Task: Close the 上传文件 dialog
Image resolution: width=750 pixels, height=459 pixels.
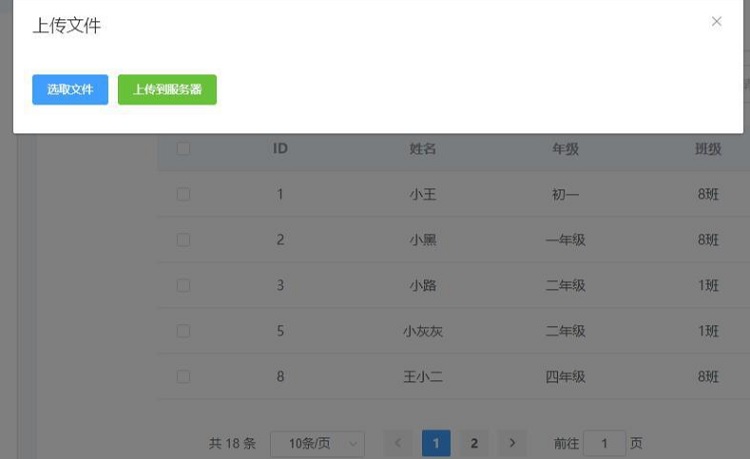Action: (716, 22)
